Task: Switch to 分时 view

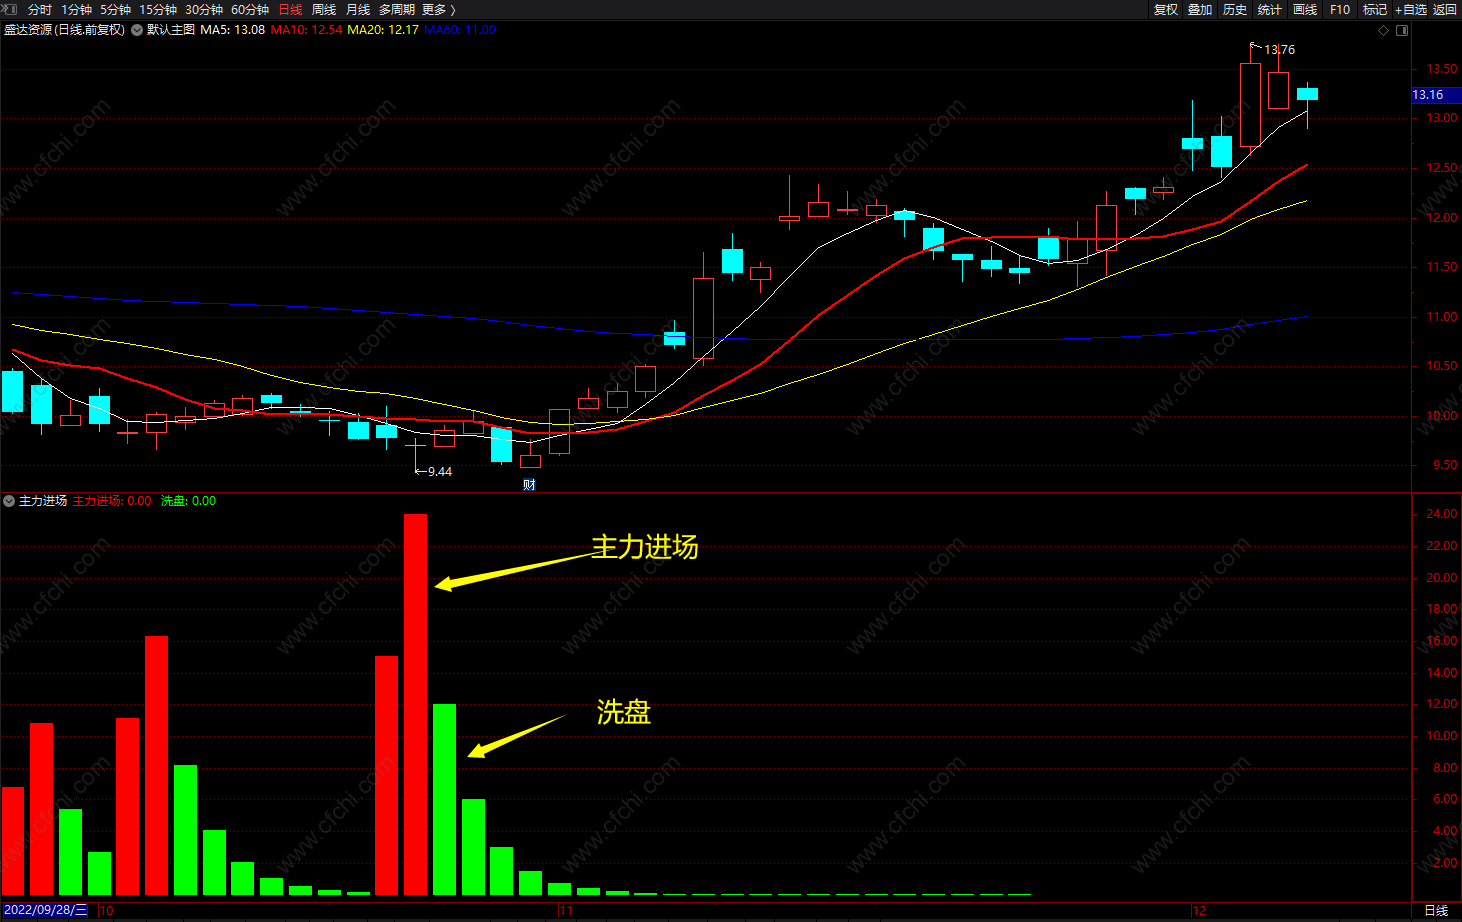Action: click(x=39, y=9)
